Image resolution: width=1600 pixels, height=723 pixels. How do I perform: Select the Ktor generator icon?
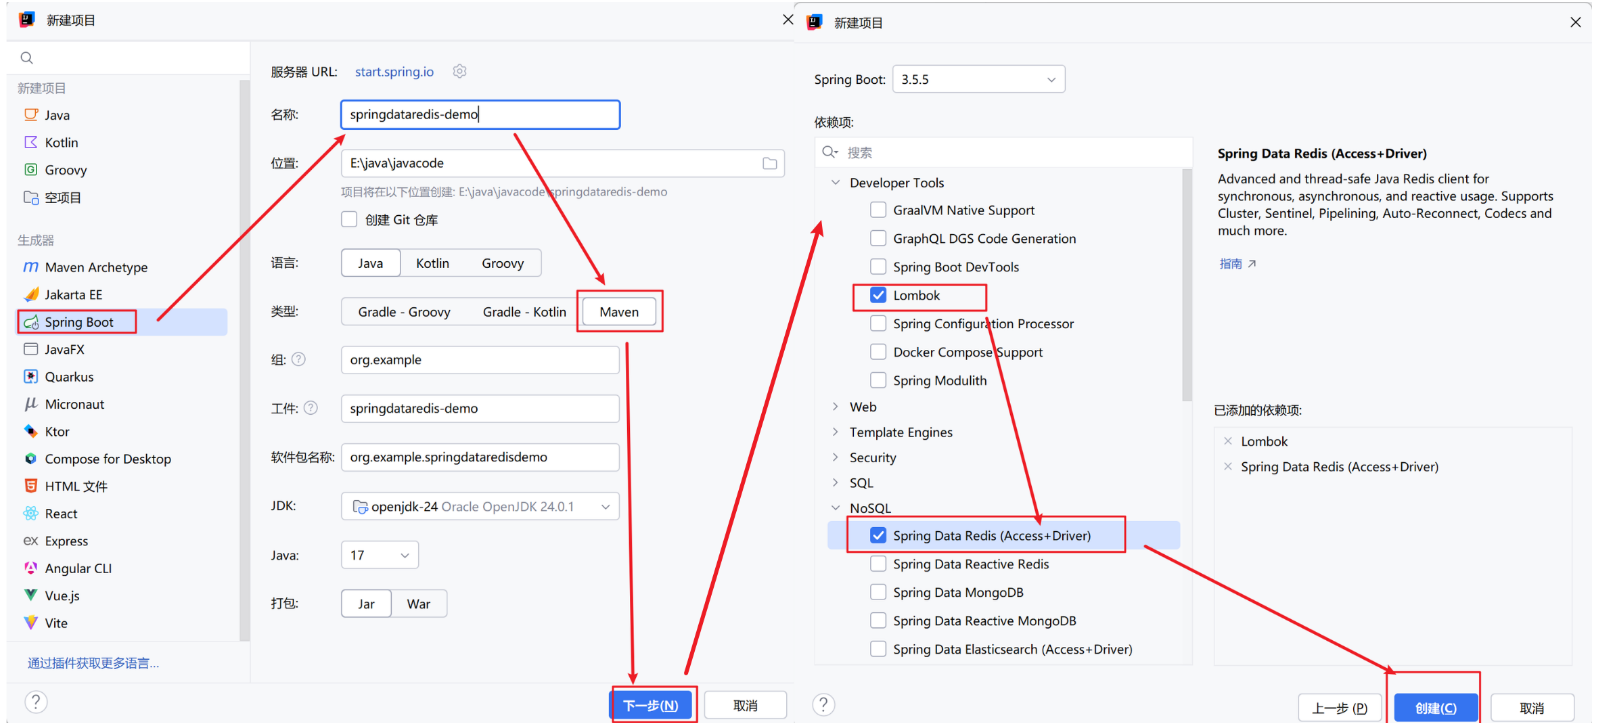(31, 431)
